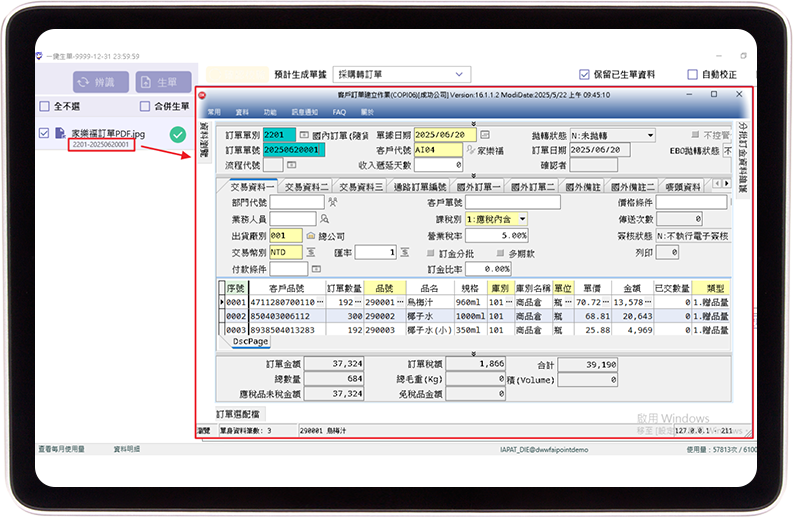793x517 pixels.
Task: Click the lookup icon beside 訂單單別 2201
Action: tap(304, 135)
